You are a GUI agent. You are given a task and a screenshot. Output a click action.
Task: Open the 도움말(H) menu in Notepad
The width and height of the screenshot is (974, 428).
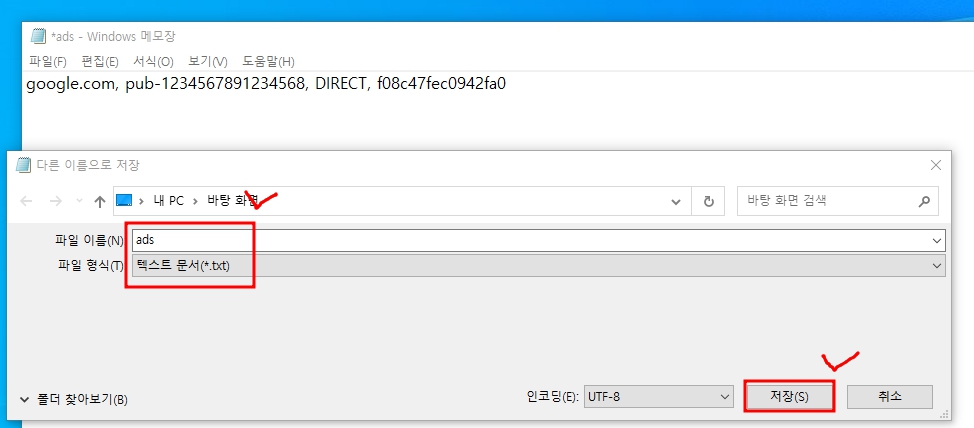click(268, 61)
